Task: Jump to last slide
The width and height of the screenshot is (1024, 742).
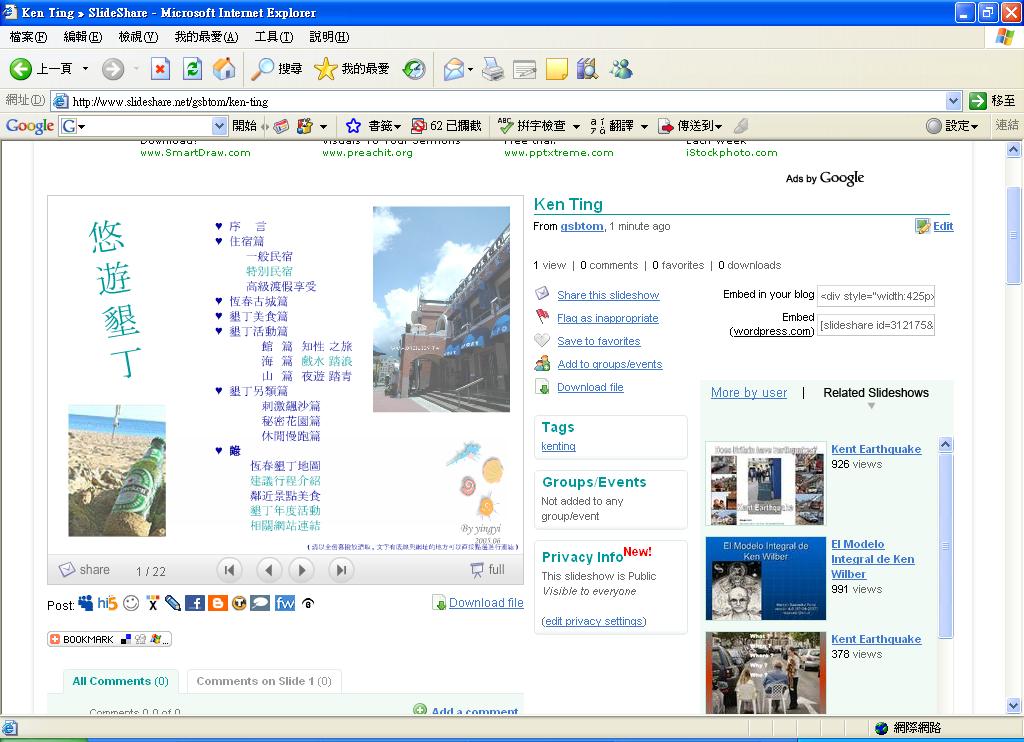Action: pyautogui.click(x=341, y=570)
